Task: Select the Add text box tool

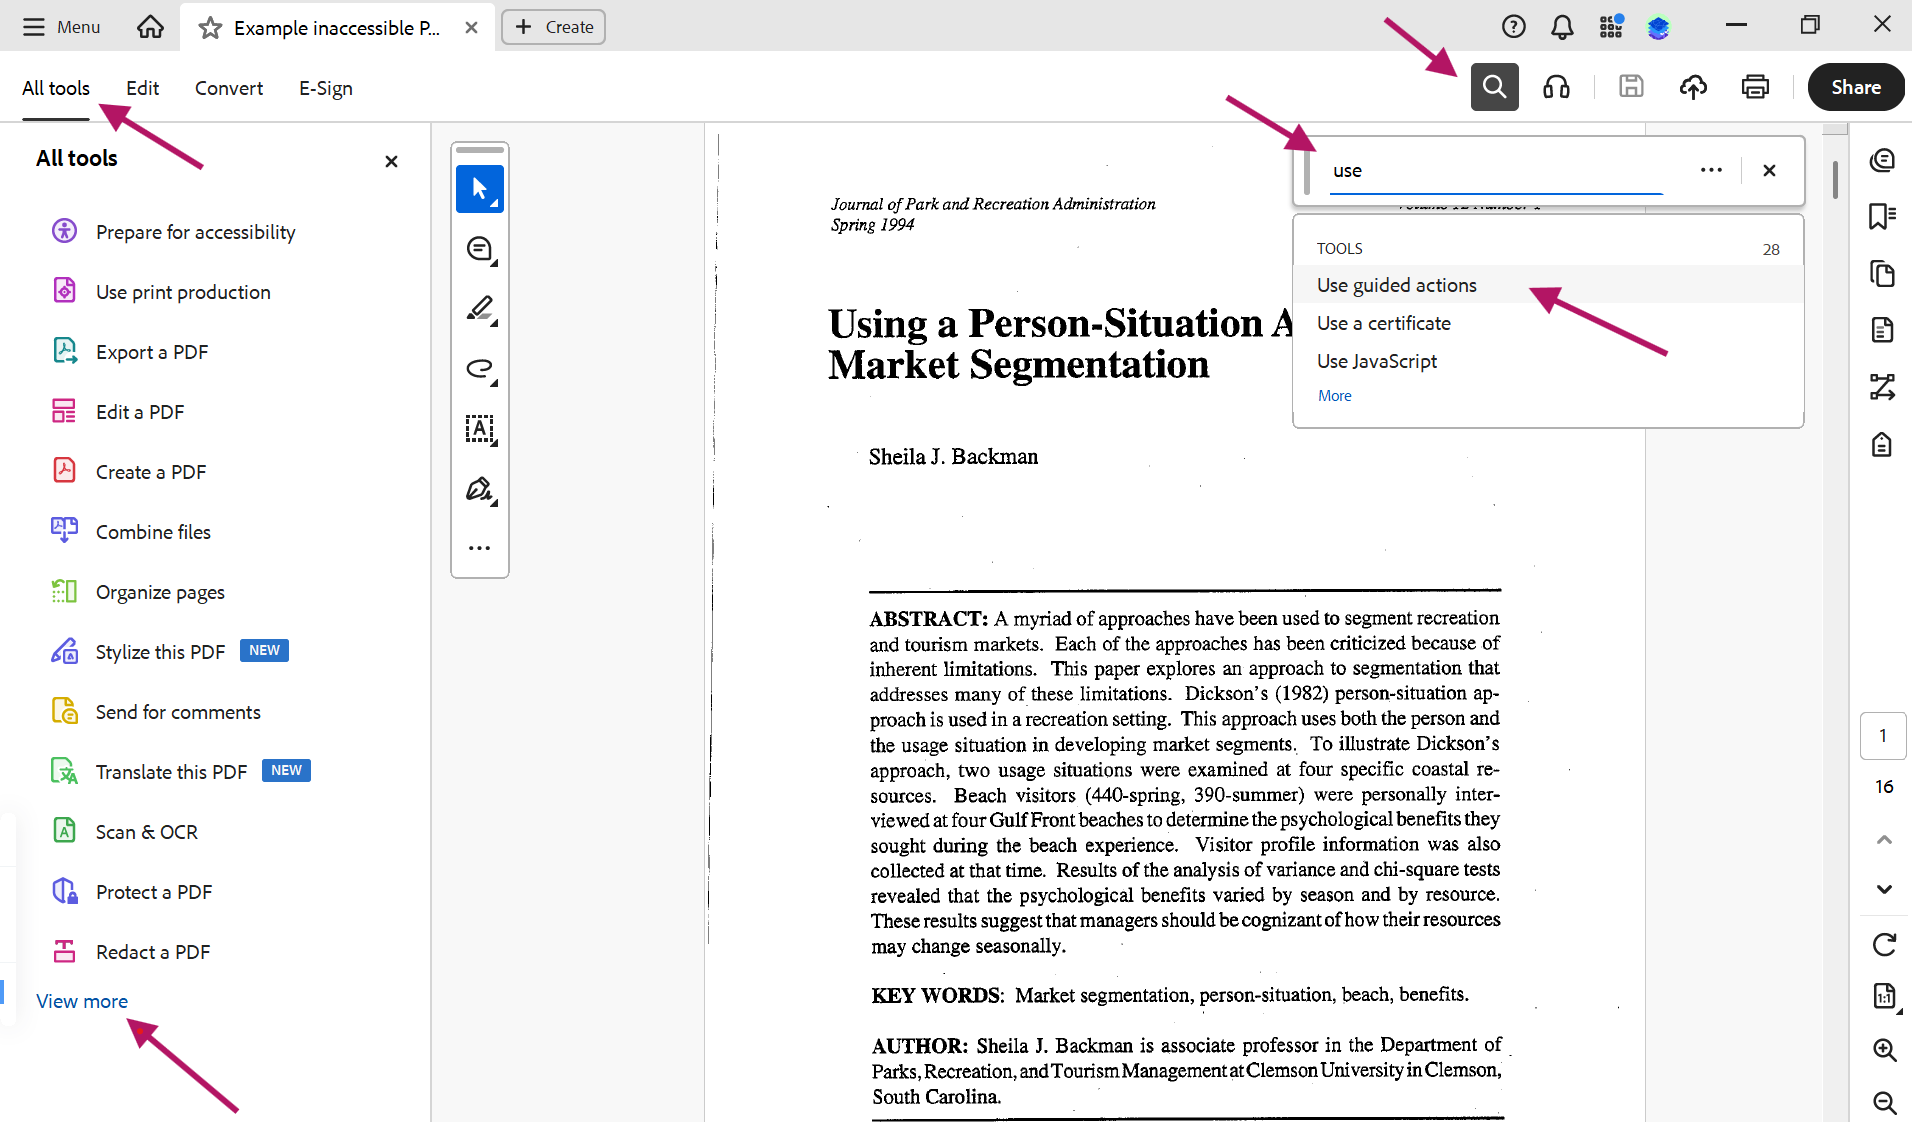Action: click(480, 429)
